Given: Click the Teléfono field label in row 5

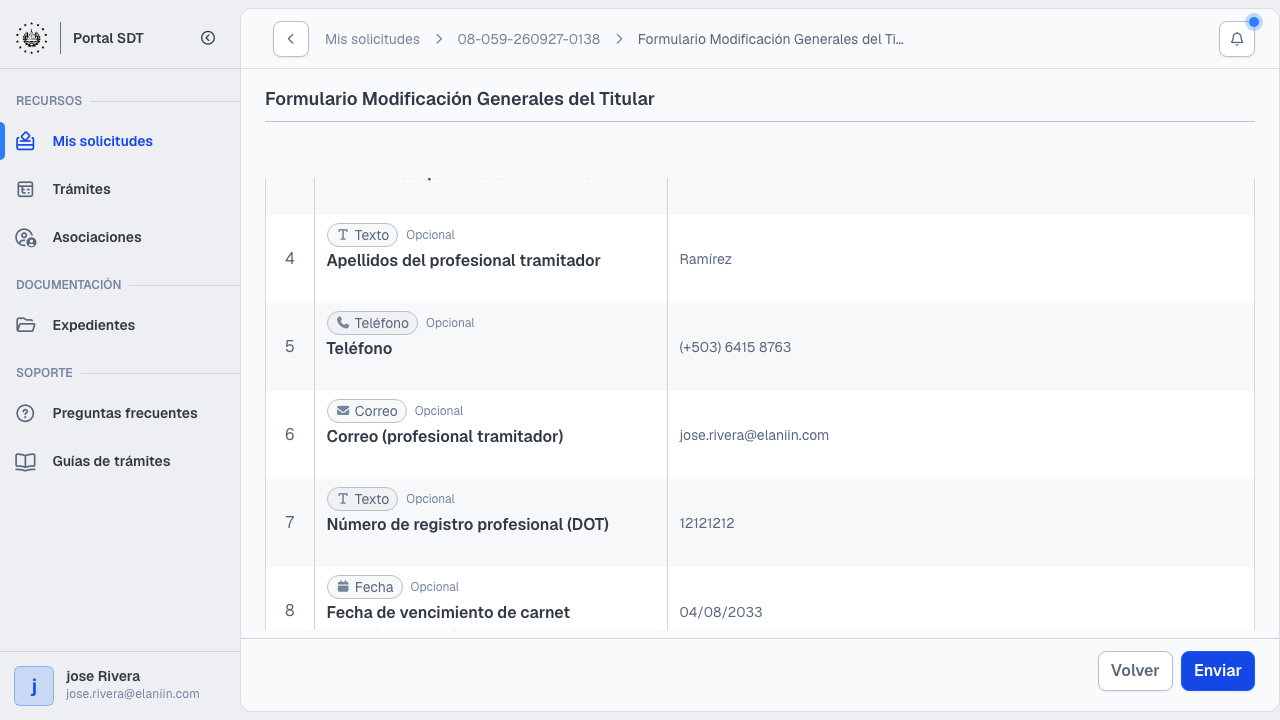Looking at the screenshot, I should pos(359,348).
